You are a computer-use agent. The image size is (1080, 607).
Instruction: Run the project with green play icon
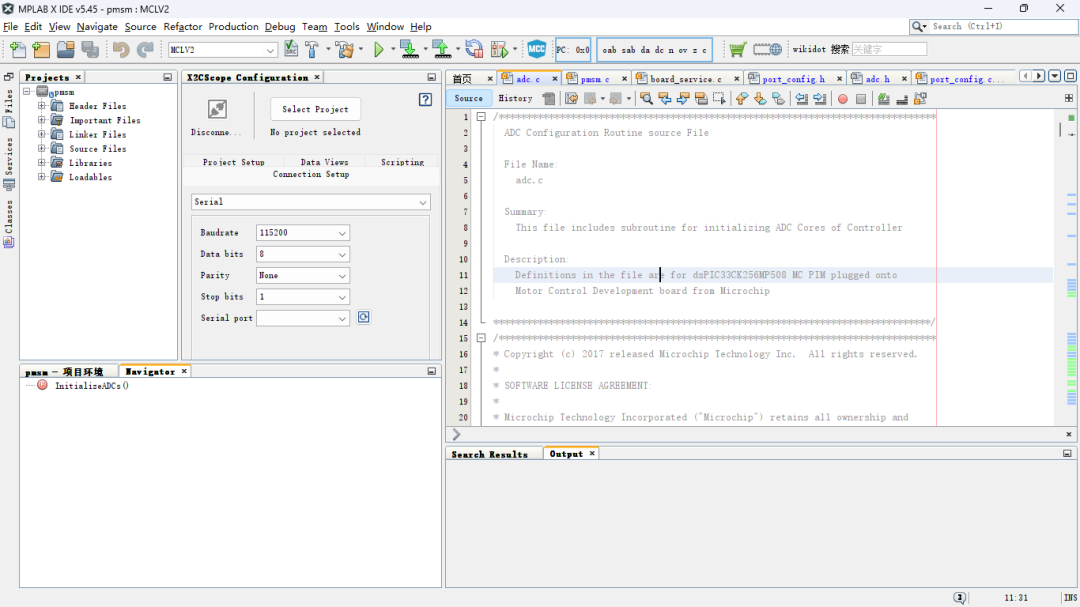pyautogui.click(x=378, y=50)
